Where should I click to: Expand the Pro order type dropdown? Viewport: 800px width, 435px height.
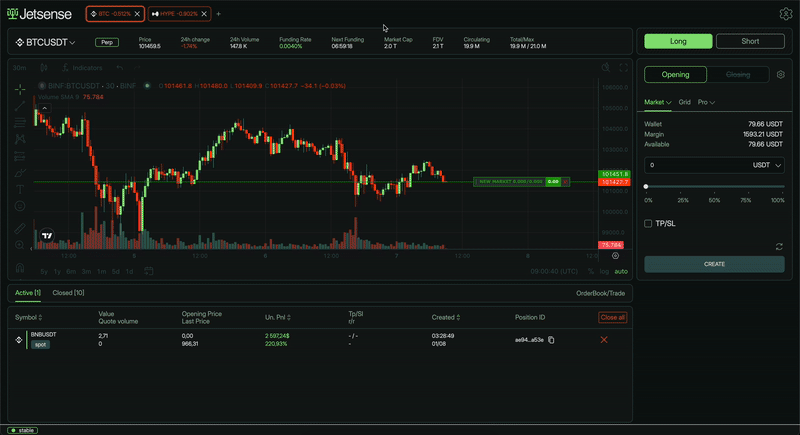tap(707, 102)
